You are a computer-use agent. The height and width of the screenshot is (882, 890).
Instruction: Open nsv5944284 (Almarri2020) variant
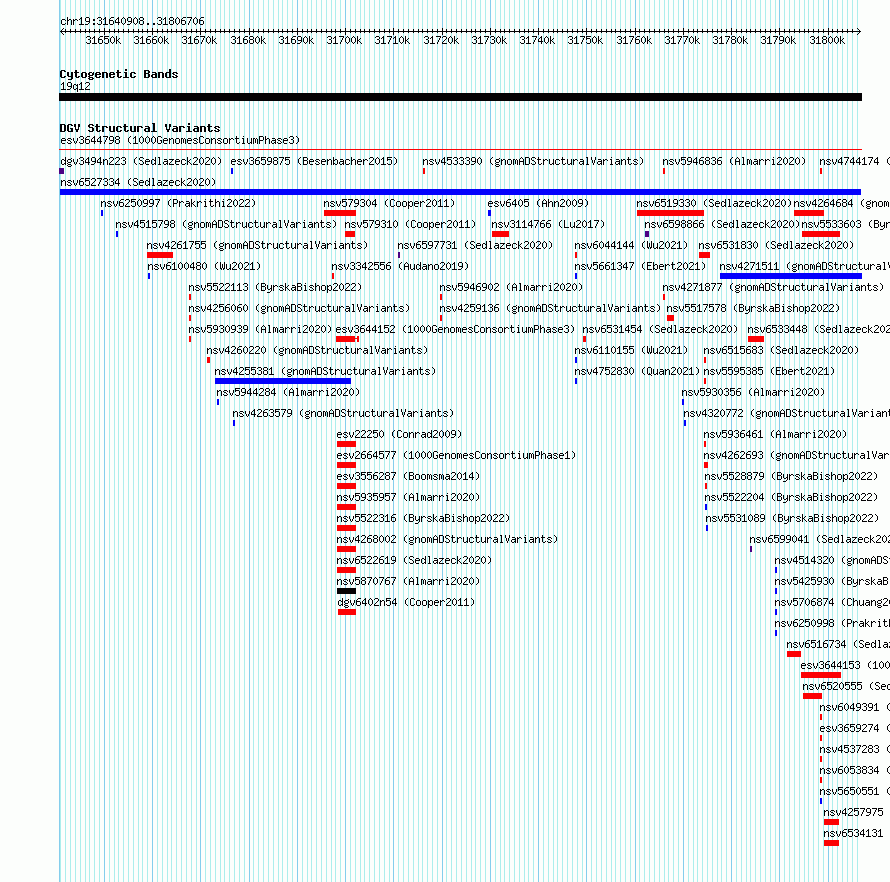click(x=288, y=392)
